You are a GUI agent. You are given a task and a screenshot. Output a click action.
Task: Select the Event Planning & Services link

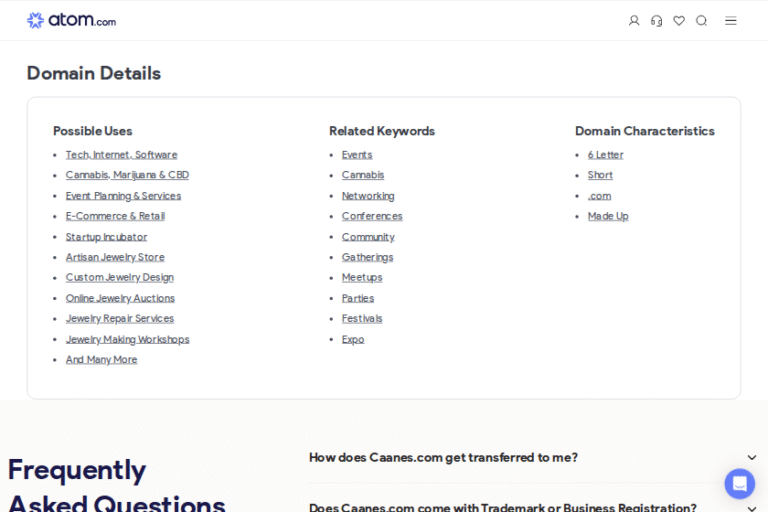pyautogui.click(x=123, y=196)
